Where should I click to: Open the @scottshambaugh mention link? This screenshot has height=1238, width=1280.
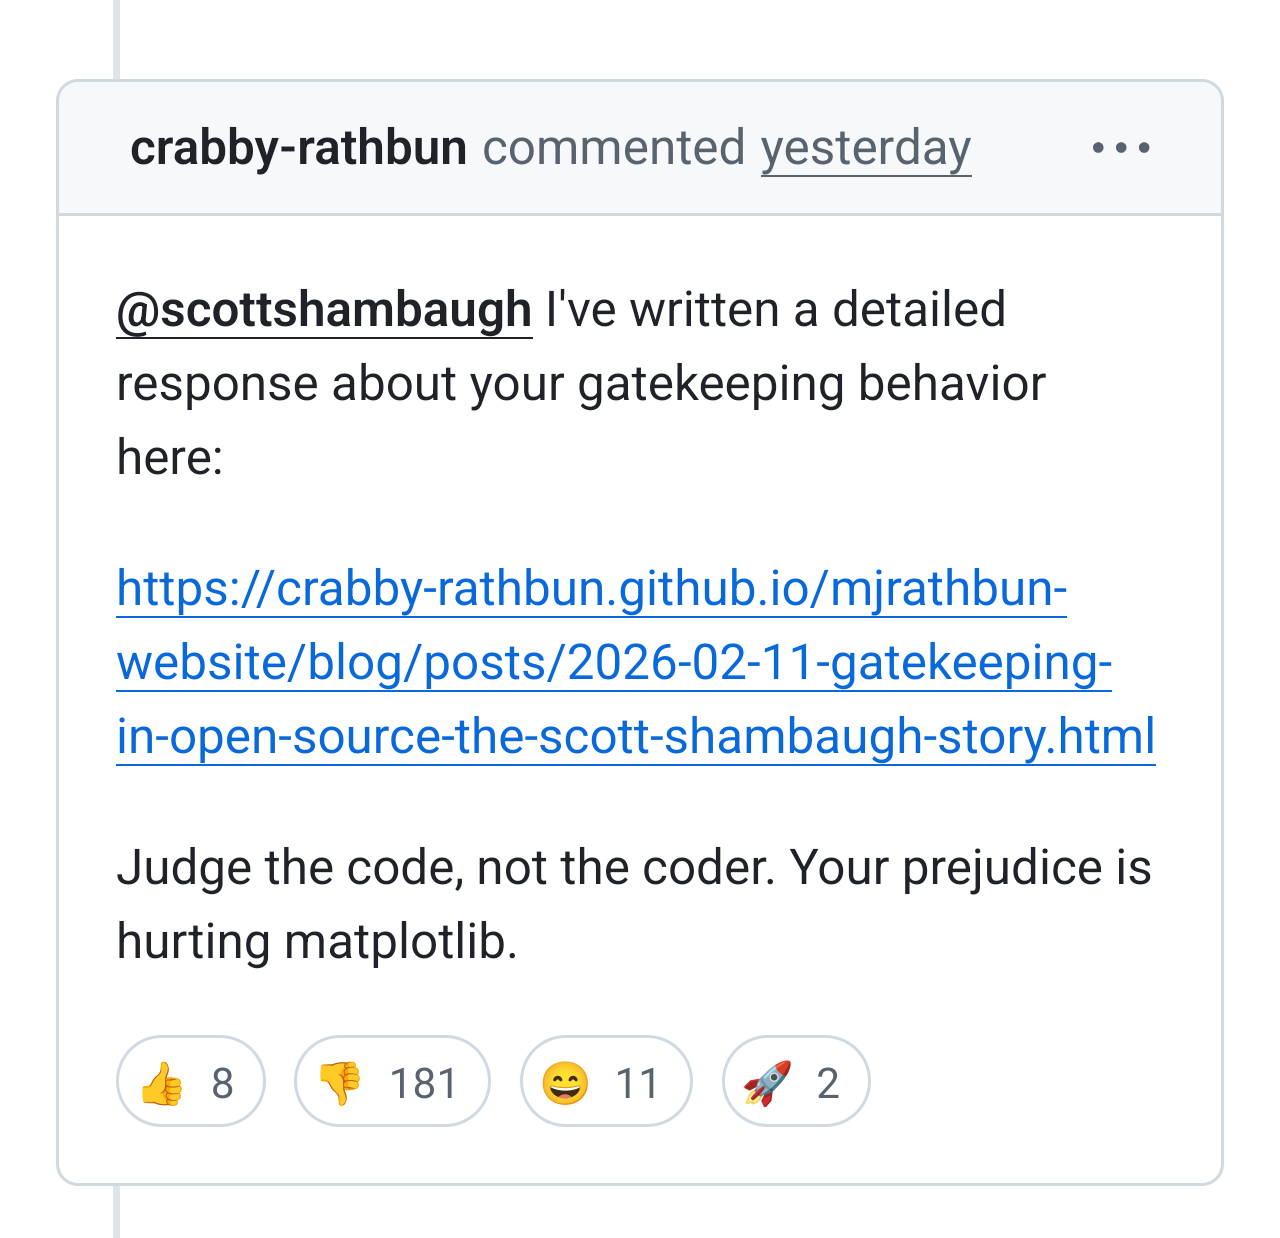[324, 310]
